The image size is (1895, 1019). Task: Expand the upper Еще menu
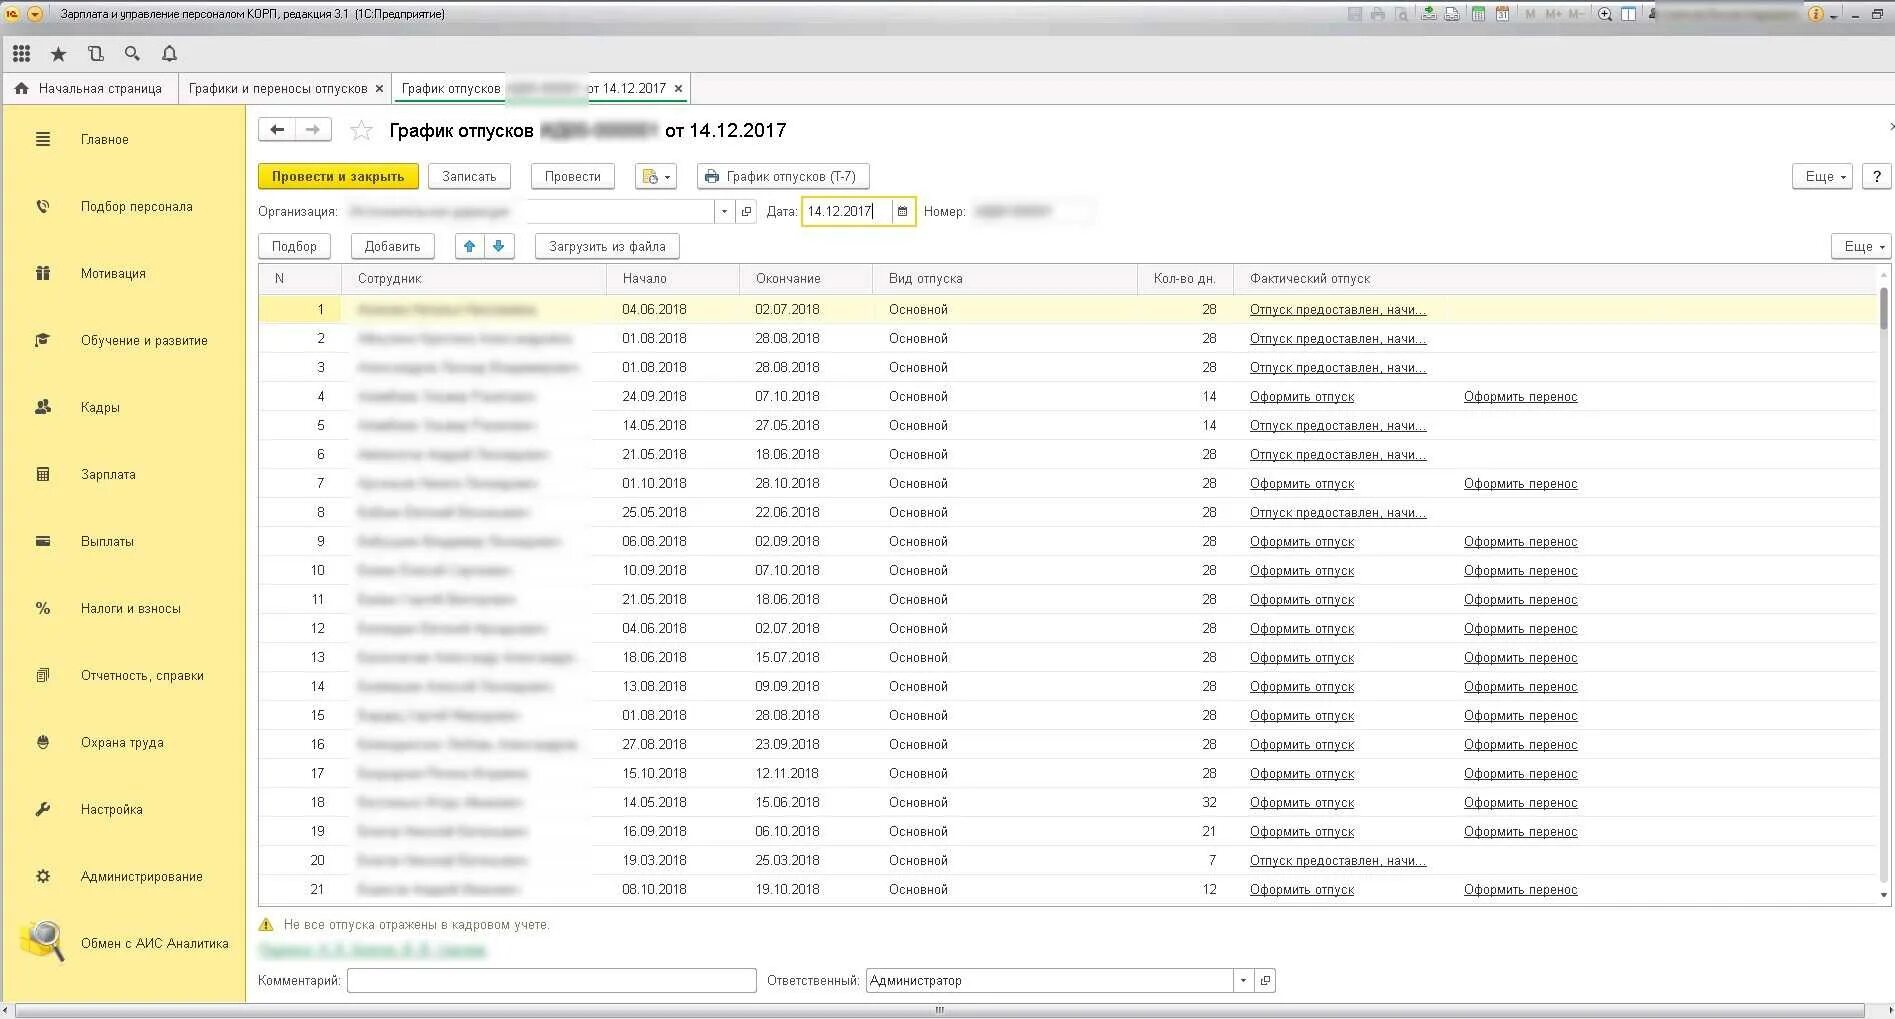(x=1823, y=176)
